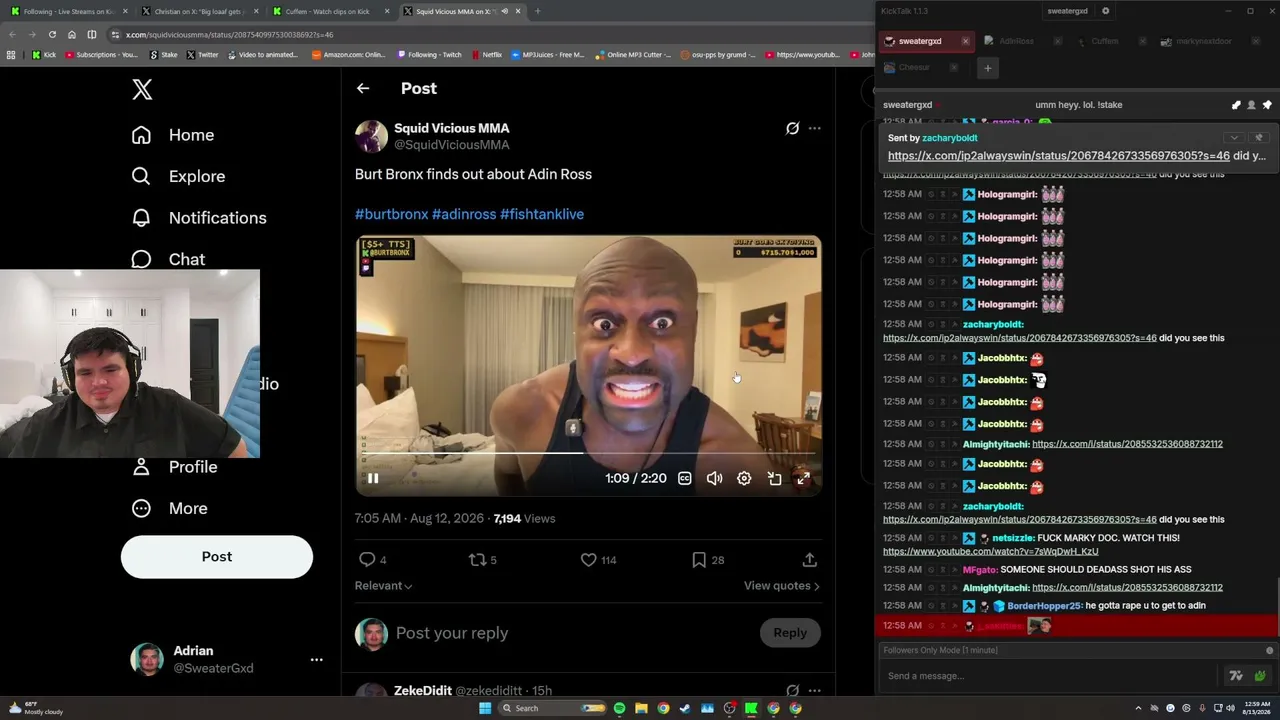Go back using the Post header arrow
This screenshot has width=1280, height=720.
click(x=363, y=88)
